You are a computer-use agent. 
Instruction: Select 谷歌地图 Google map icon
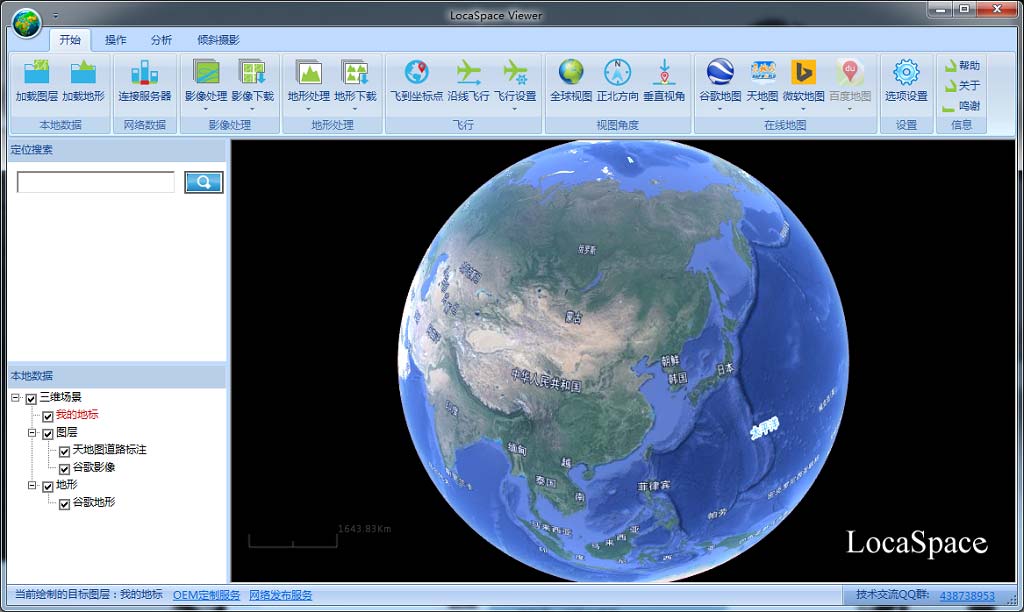point(720,72)
